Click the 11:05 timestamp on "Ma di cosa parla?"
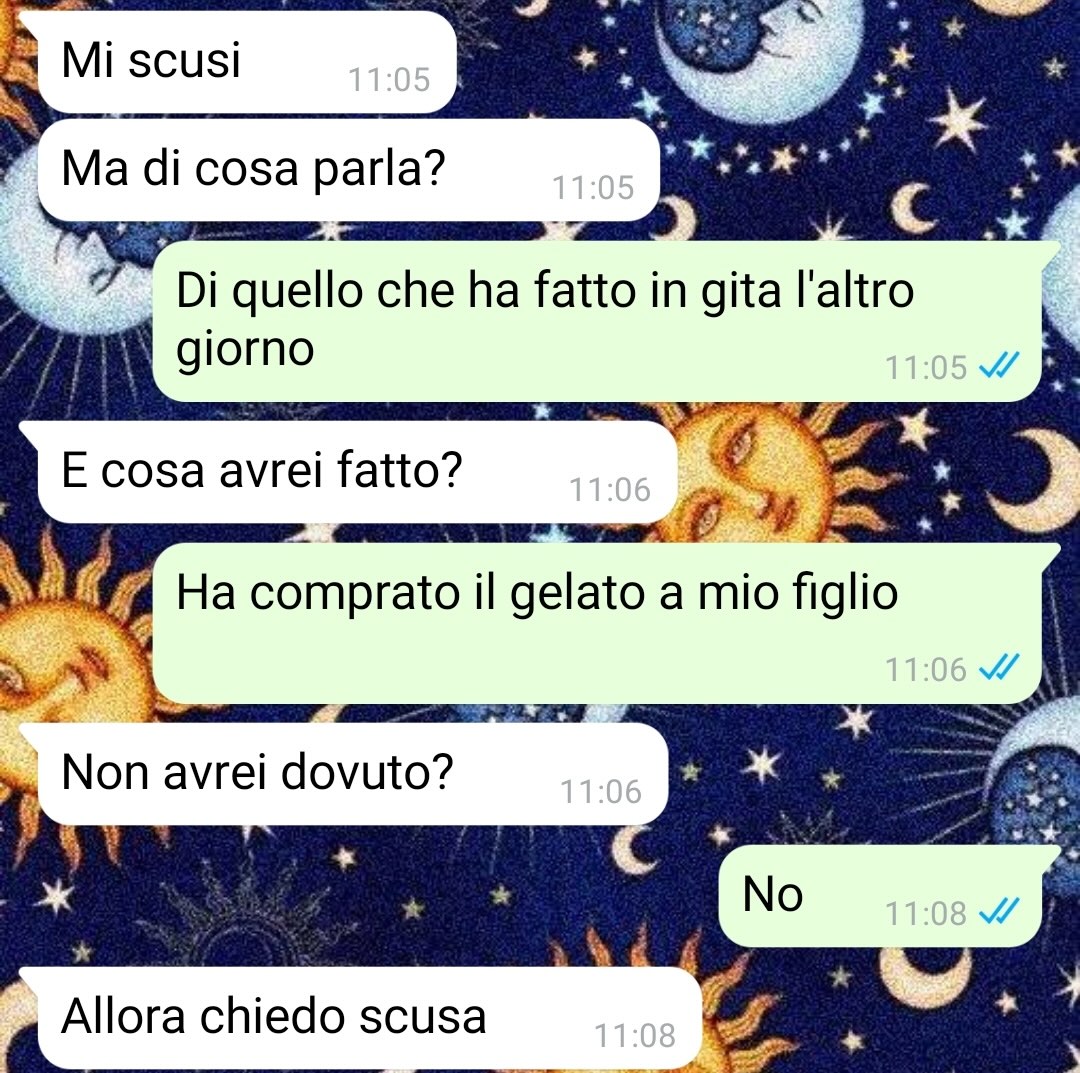 point(593,188)
